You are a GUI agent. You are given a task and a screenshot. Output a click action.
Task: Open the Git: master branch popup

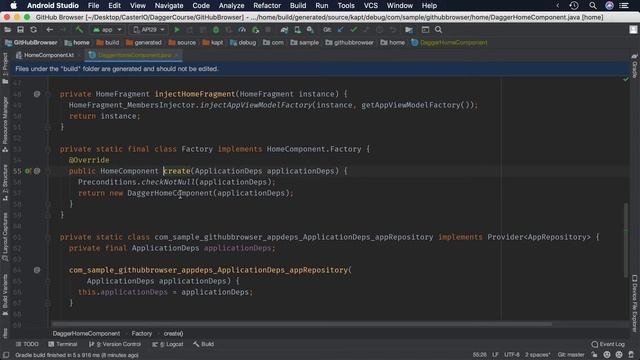point(571,355)
